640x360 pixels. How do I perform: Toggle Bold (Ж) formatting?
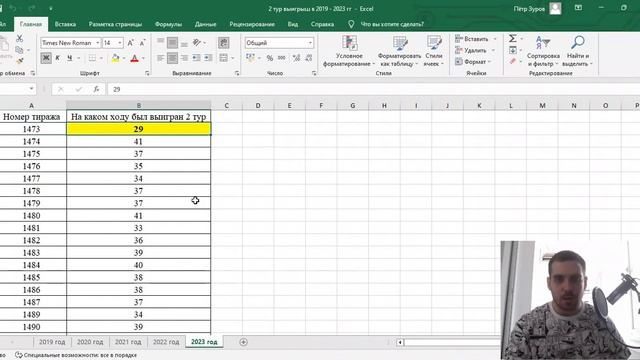[46, 58]
